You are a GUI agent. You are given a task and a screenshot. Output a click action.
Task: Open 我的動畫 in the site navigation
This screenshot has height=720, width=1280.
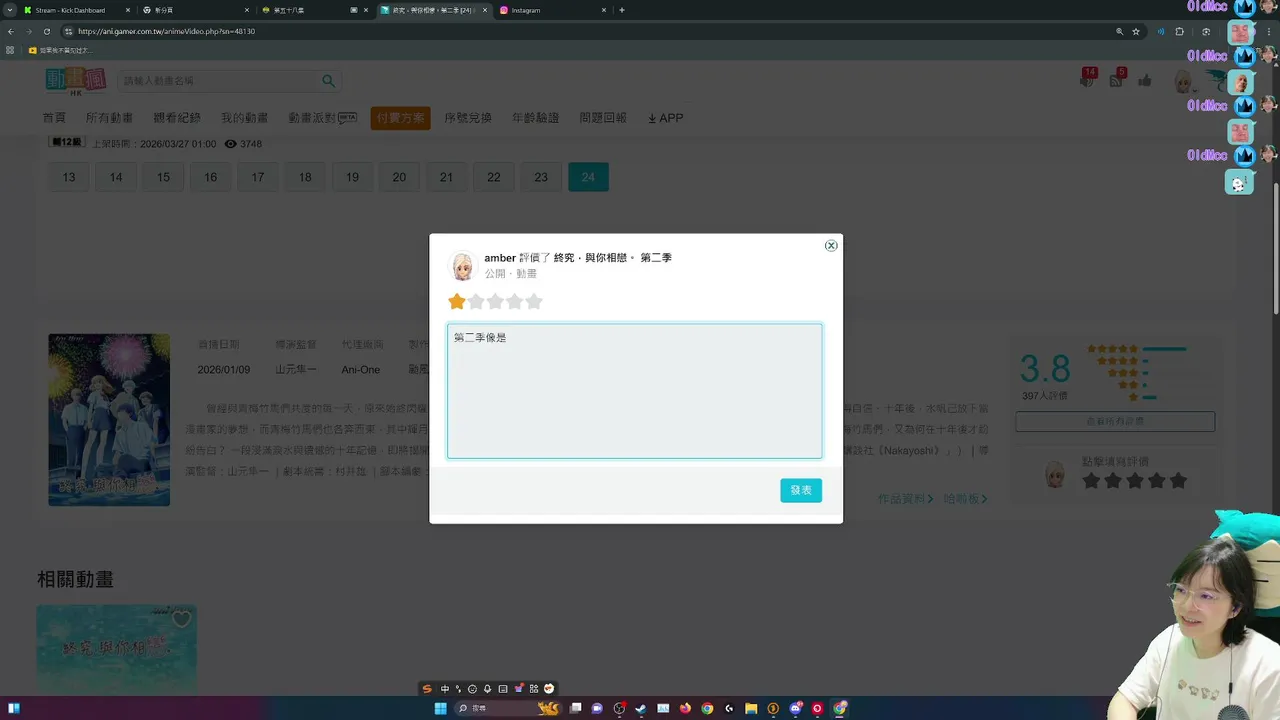click(244, 118)
